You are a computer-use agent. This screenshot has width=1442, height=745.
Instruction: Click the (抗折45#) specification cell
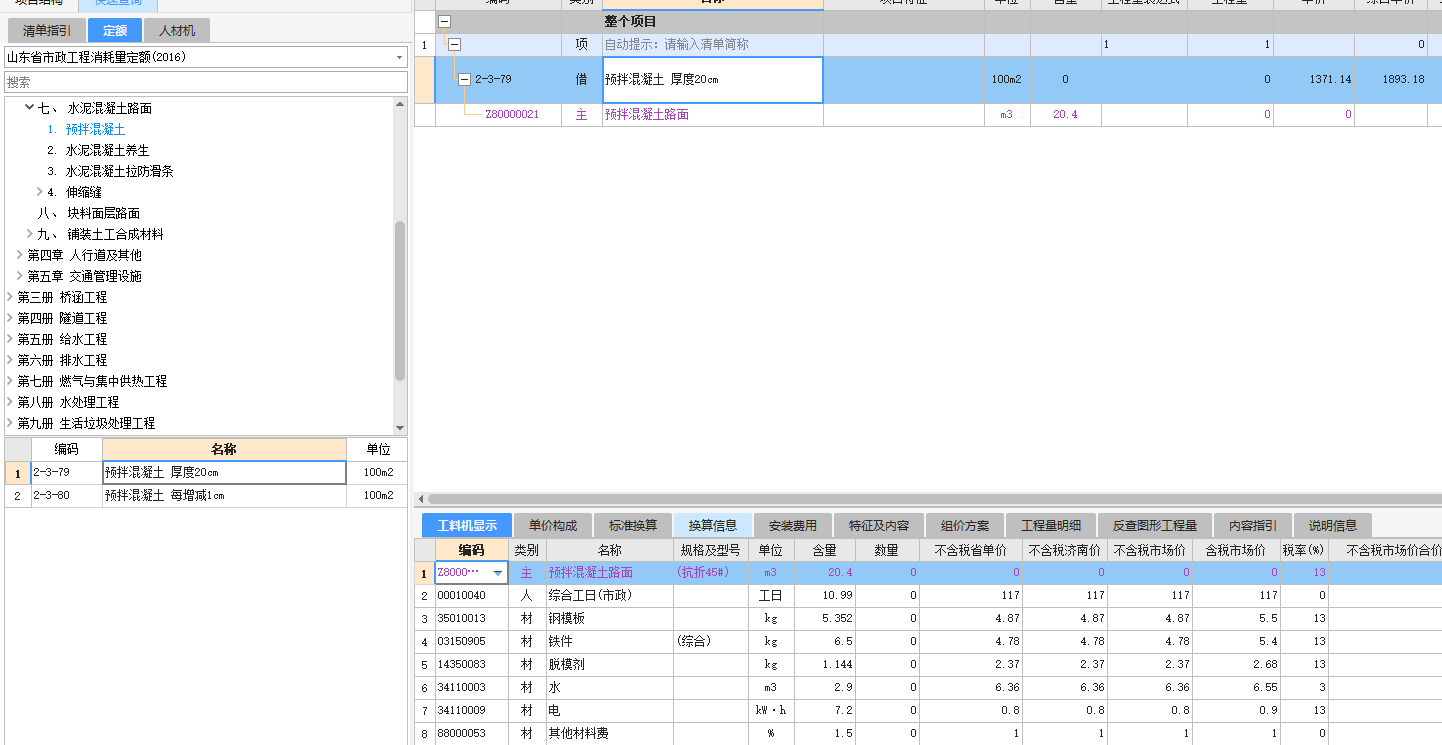tap(710, 573)
